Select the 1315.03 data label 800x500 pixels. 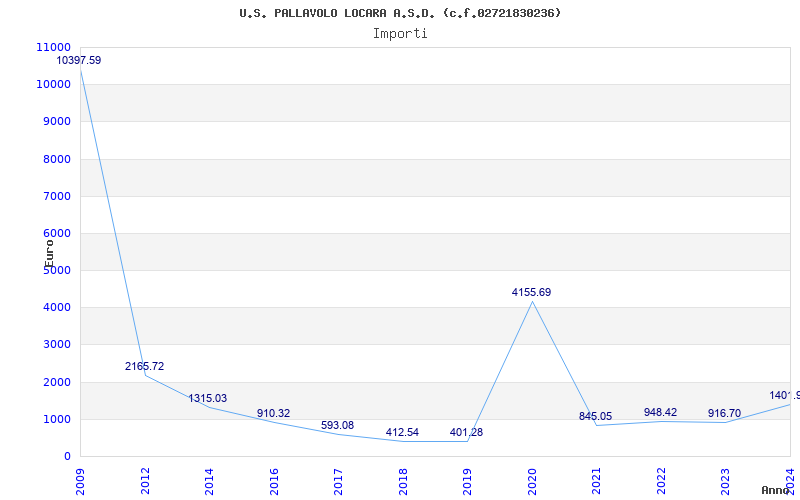pos(208,398)
